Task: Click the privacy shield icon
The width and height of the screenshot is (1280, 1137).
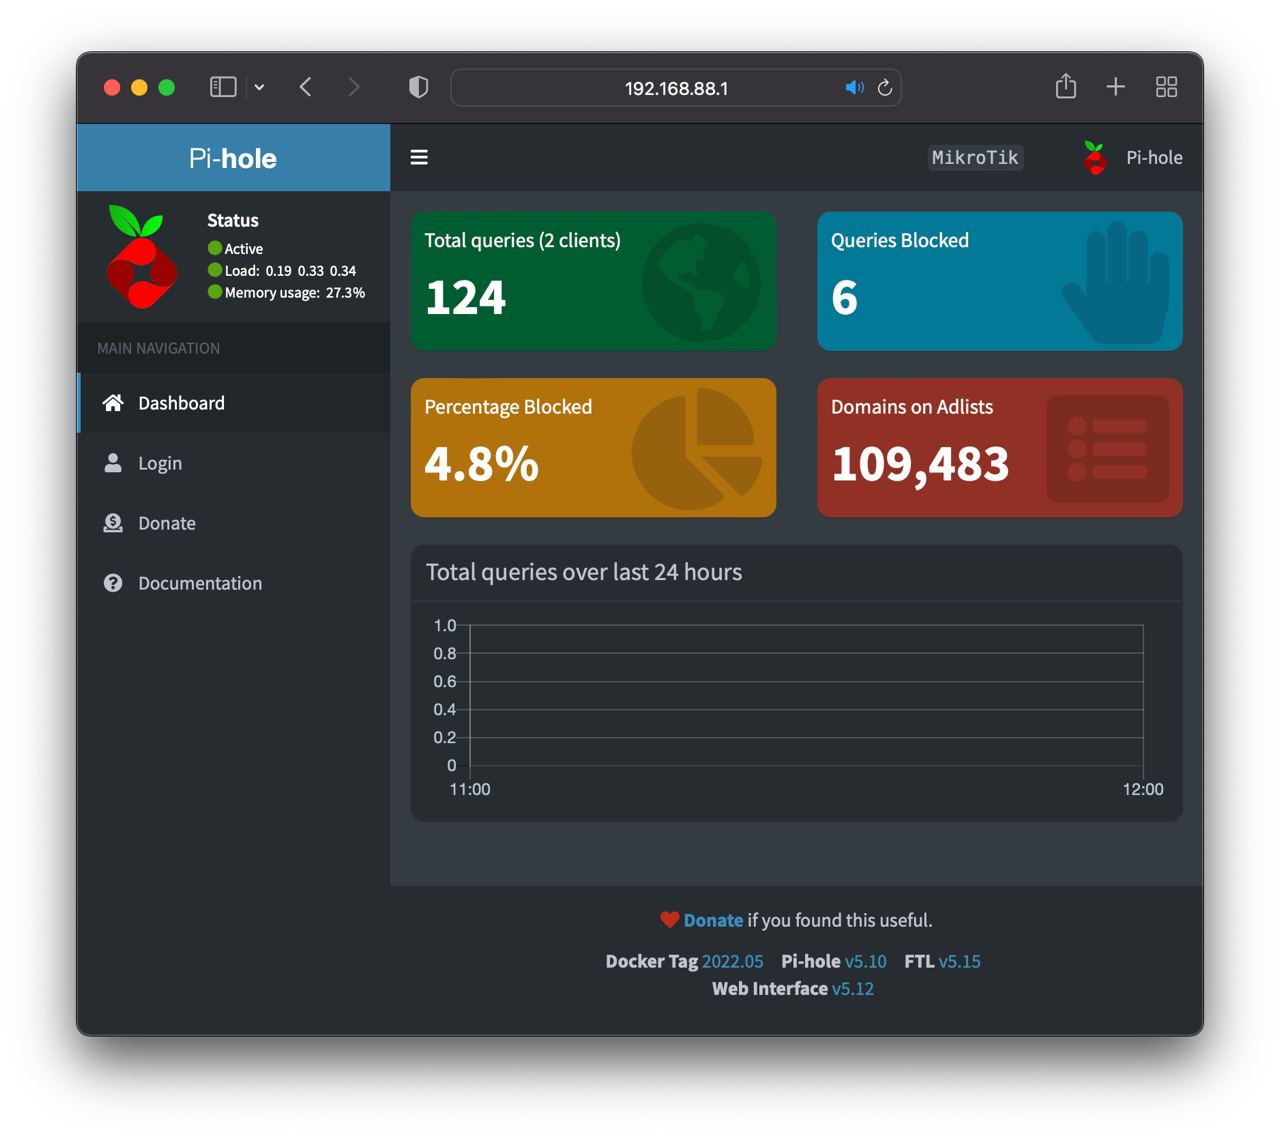Action: (419, 87)
